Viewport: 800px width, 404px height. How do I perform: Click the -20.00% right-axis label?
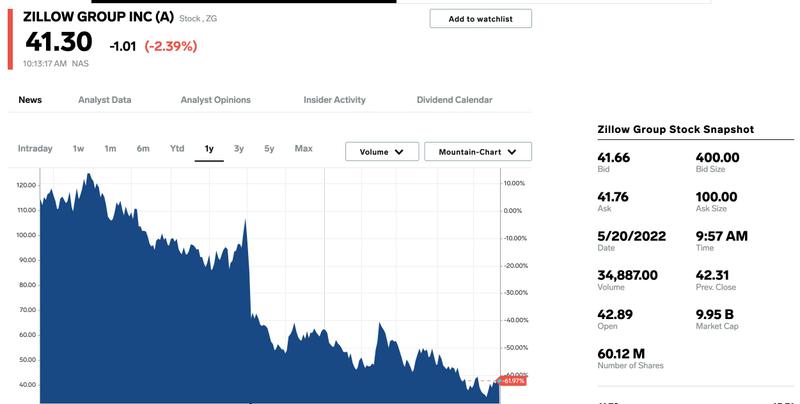(516, 266)
